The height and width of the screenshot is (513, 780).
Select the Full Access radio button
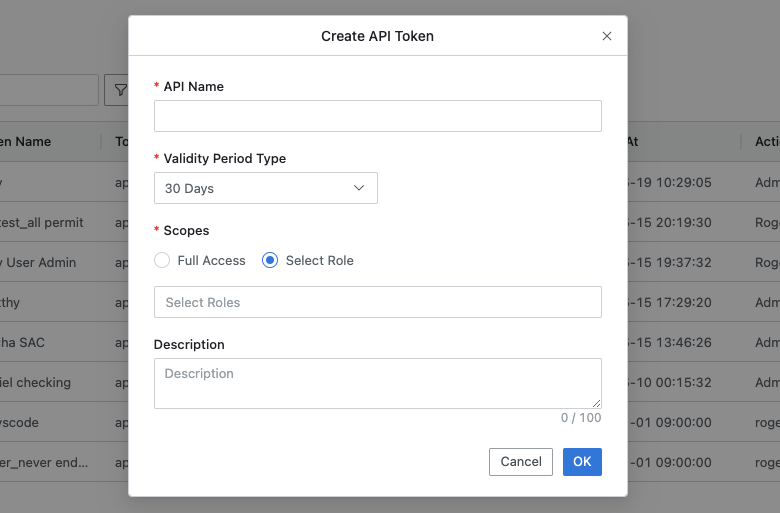(x=162, y=260)
